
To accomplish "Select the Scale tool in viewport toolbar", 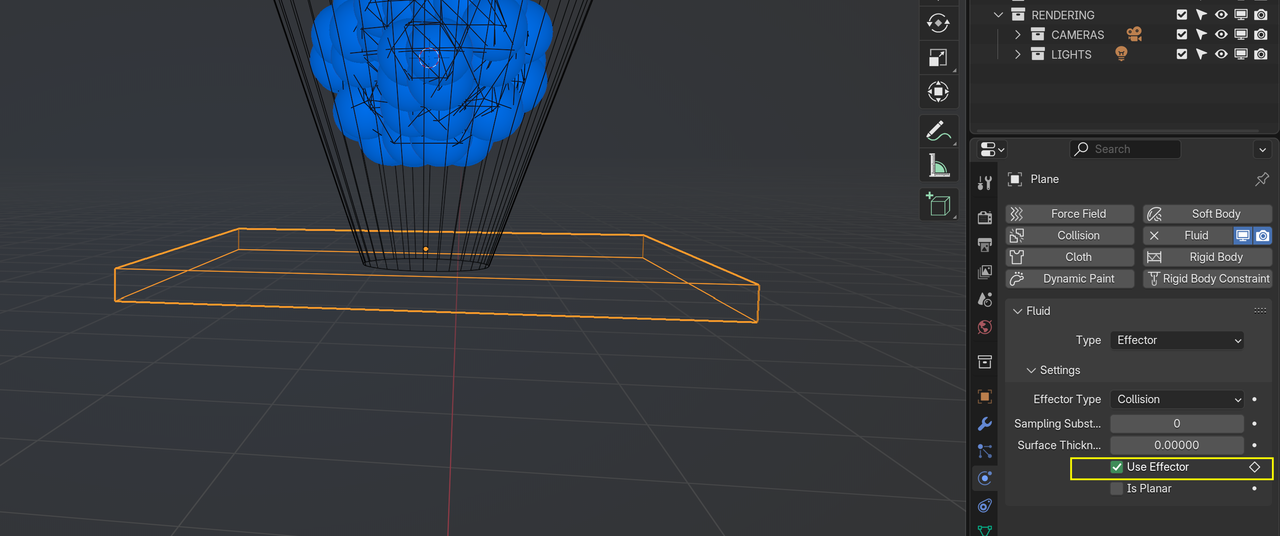I will pos(938,57).
